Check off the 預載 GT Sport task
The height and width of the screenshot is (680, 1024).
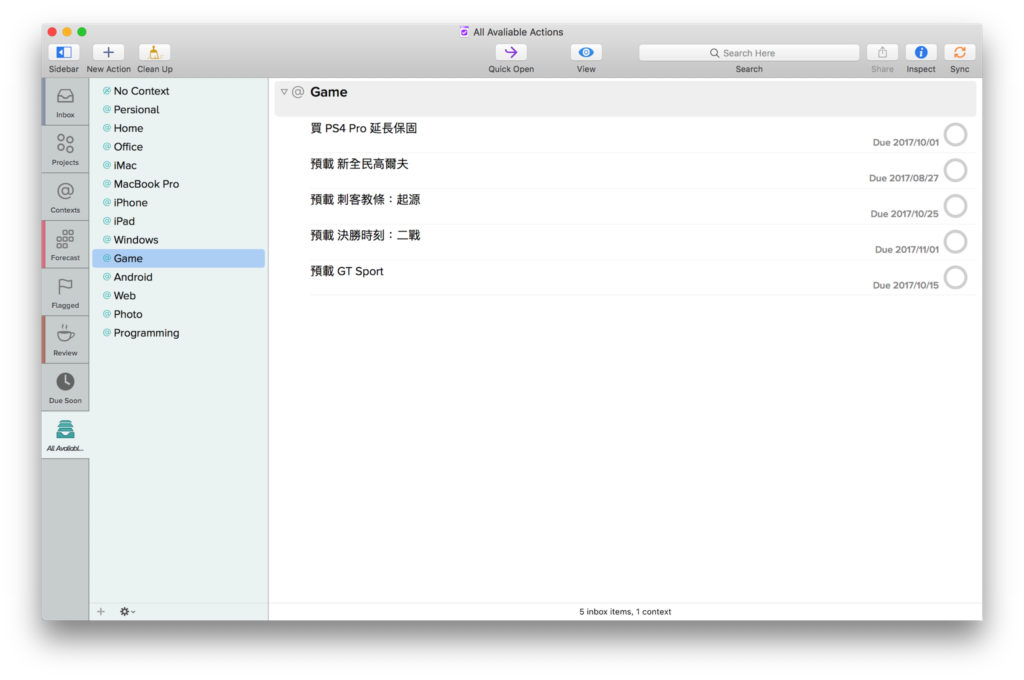click(955, 278)
